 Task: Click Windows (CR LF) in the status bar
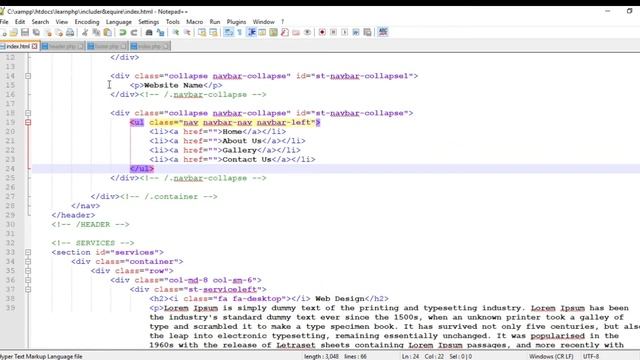[x=551, y=356]
